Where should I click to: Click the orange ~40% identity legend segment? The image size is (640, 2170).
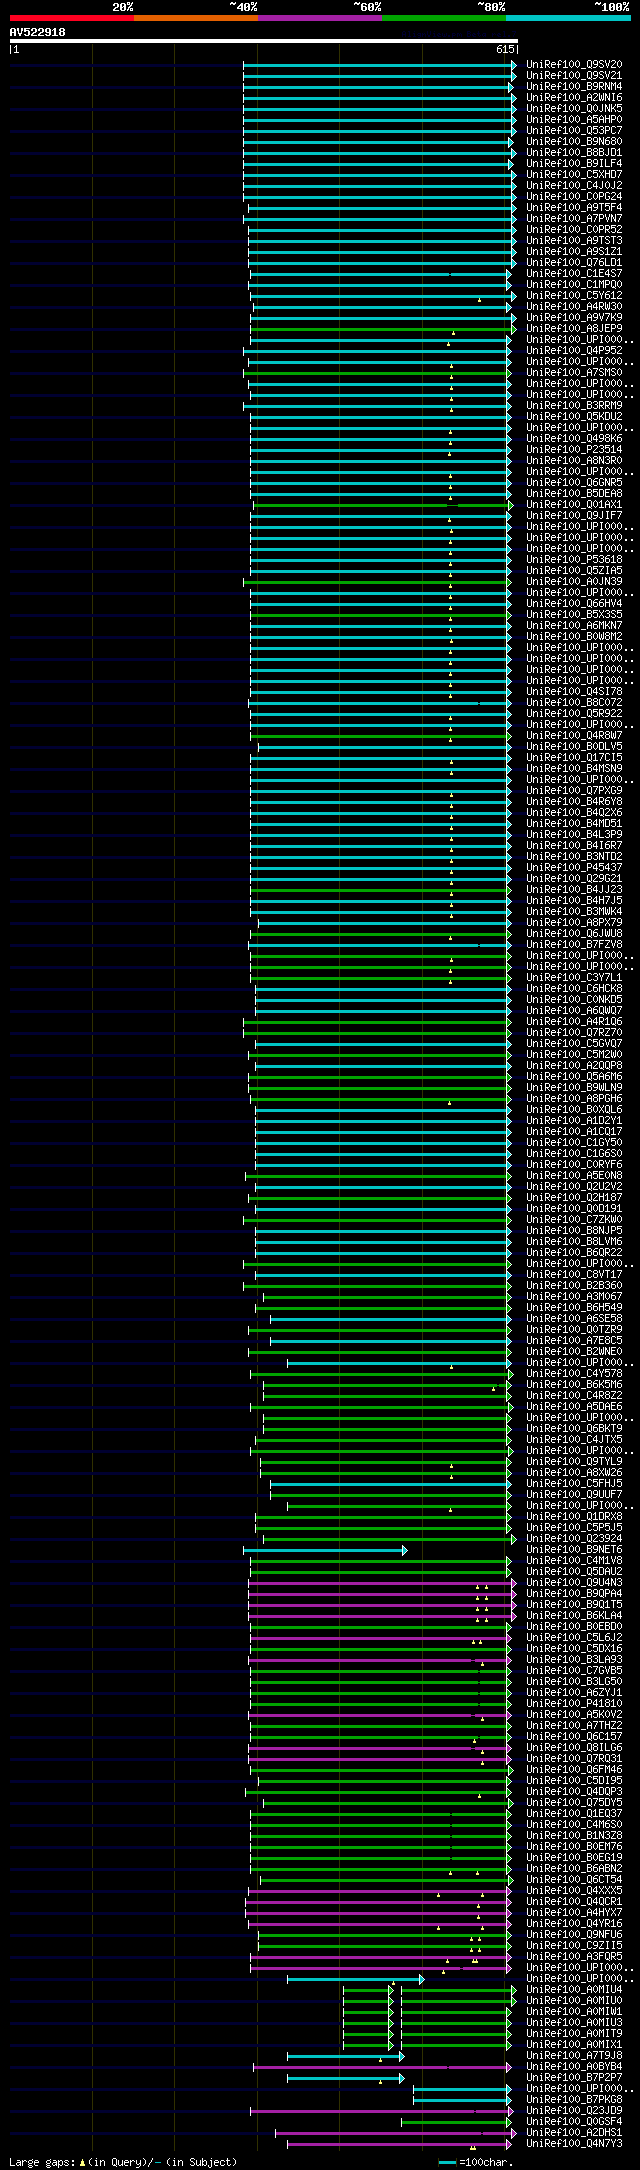click(196, 18)
